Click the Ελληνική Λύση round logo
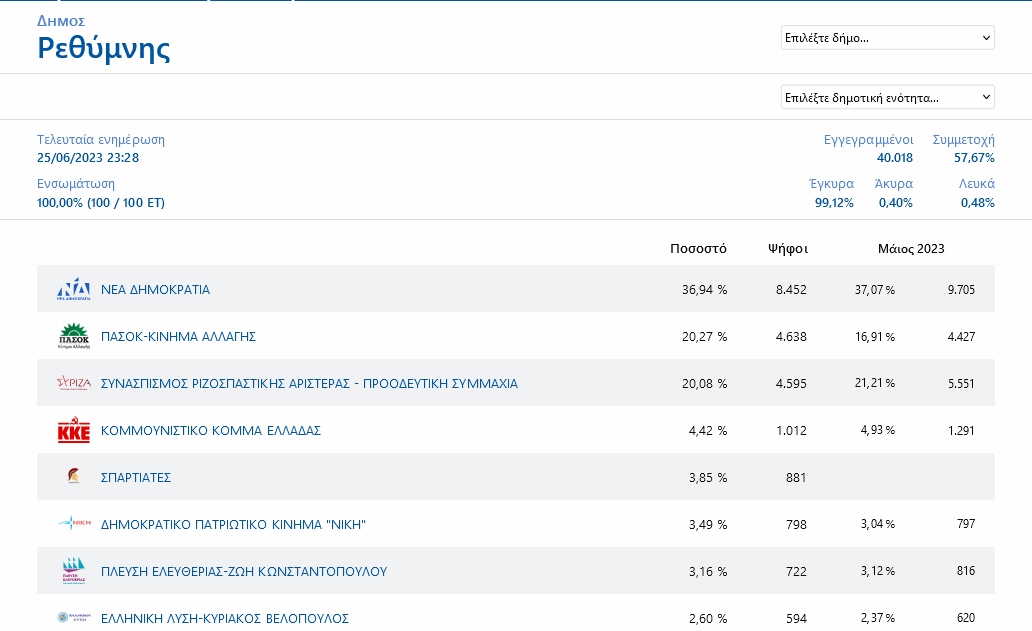Viewport: 1032px width, 631px height. pos(74,618)
